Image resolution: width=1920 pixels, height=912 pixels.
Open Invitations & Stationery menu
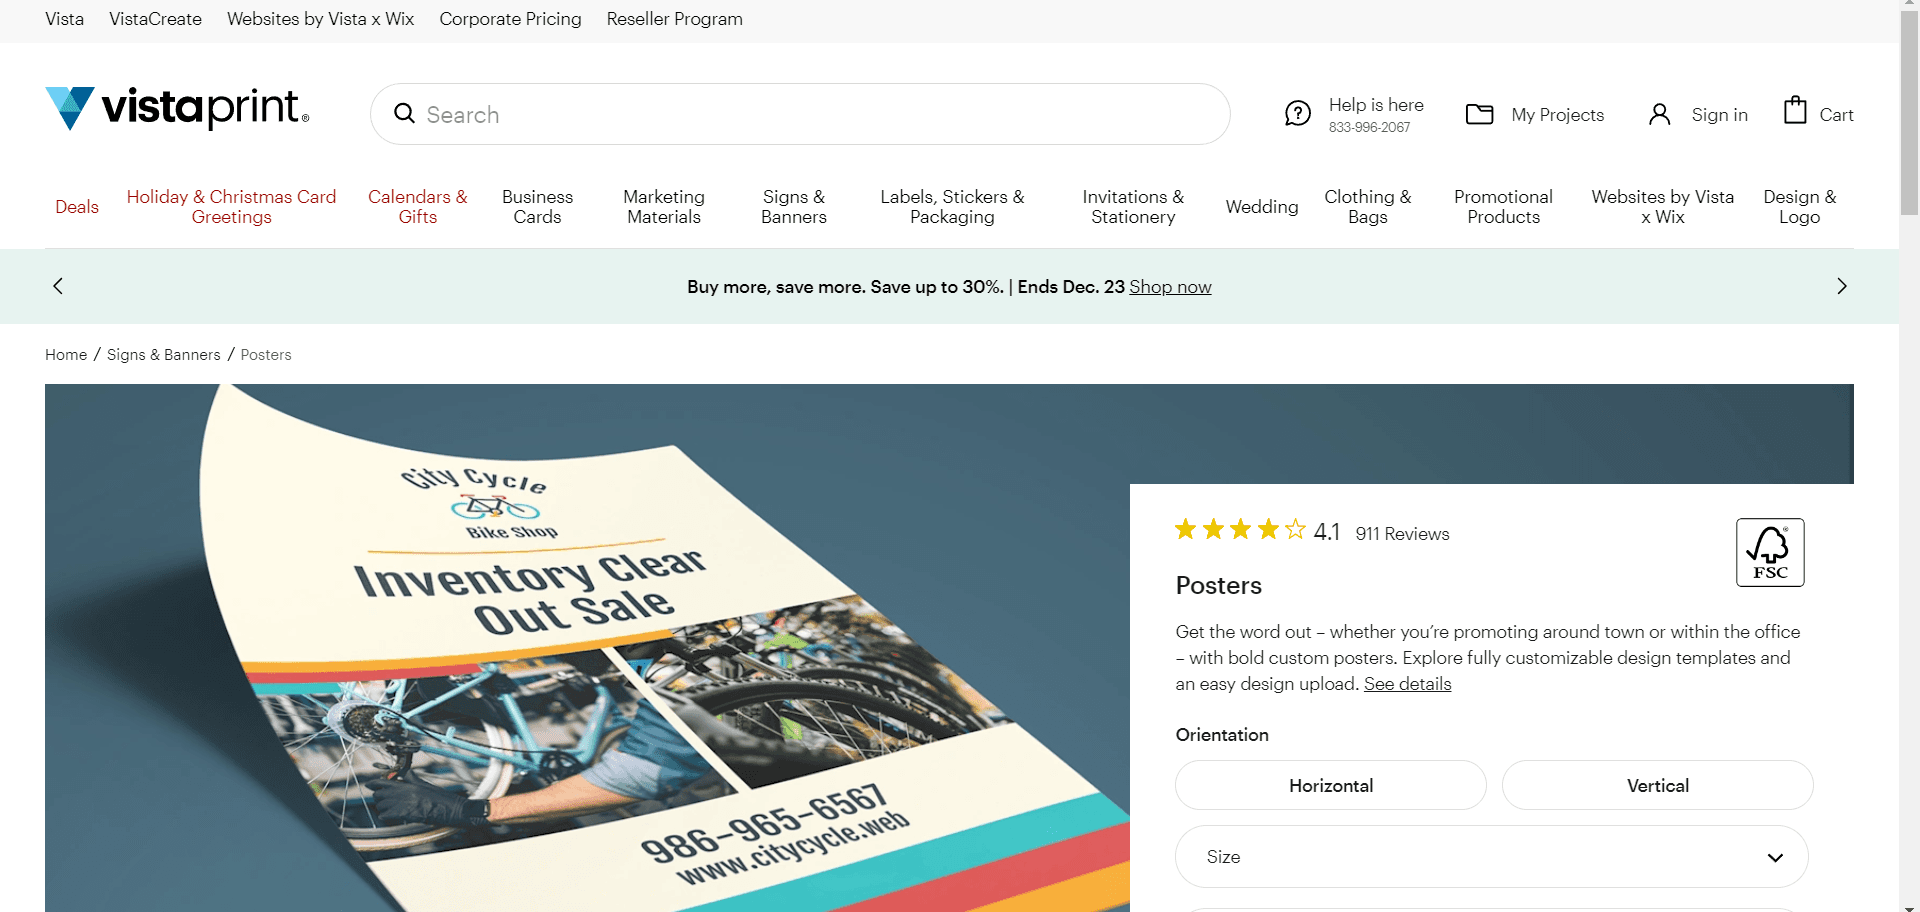click(1133, 207)
